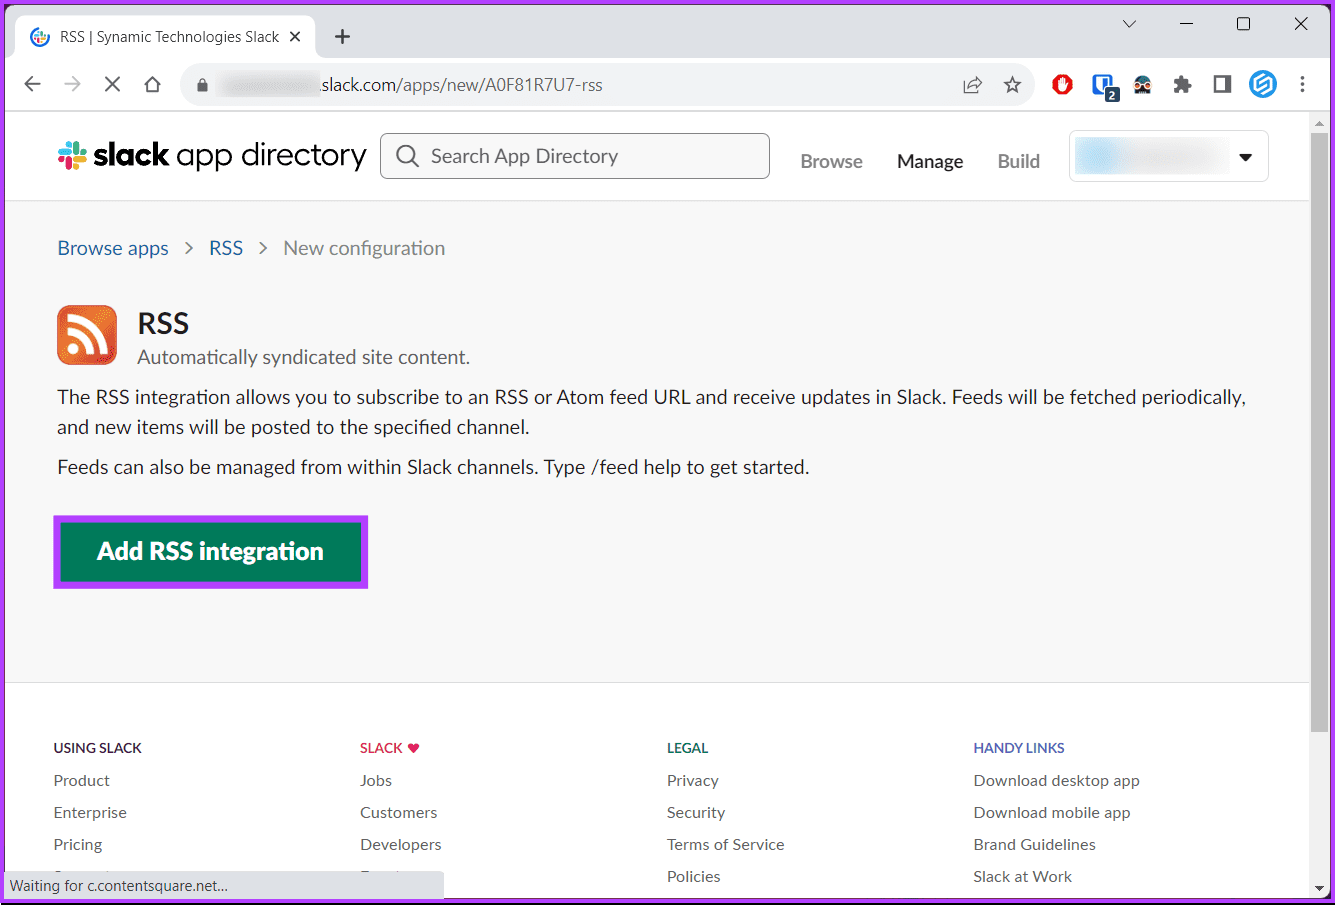Click the blue circular S extension icon
This screenshot has width=1335, height=905.
tap(1262, 85)
